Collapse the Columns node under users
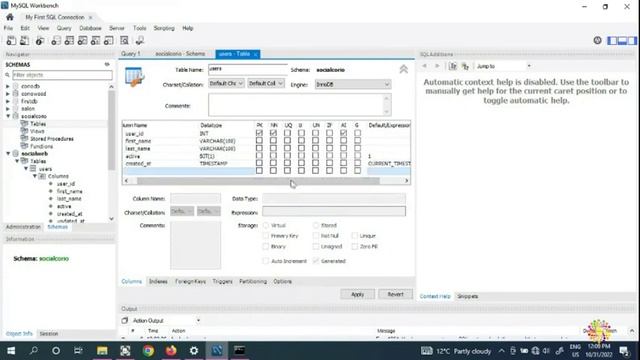 click(35, 176)
